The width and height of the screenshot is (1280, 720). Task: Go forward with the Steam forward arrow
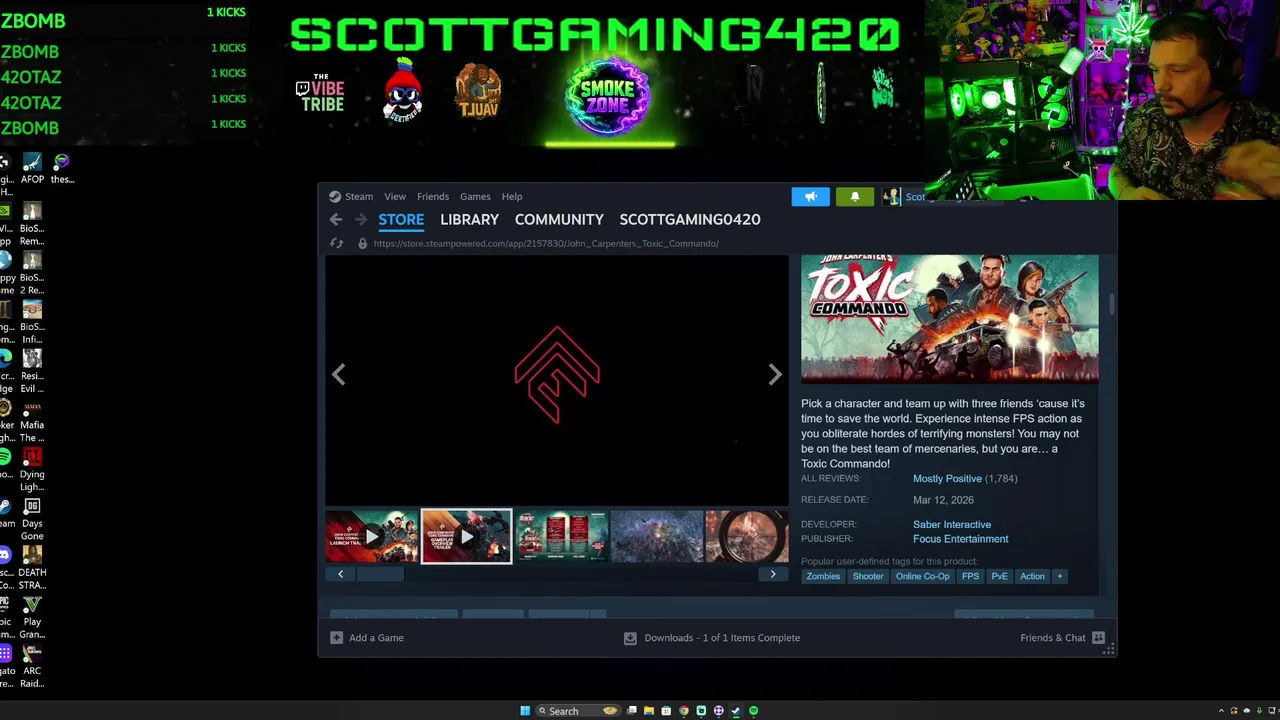coord(360,219)
